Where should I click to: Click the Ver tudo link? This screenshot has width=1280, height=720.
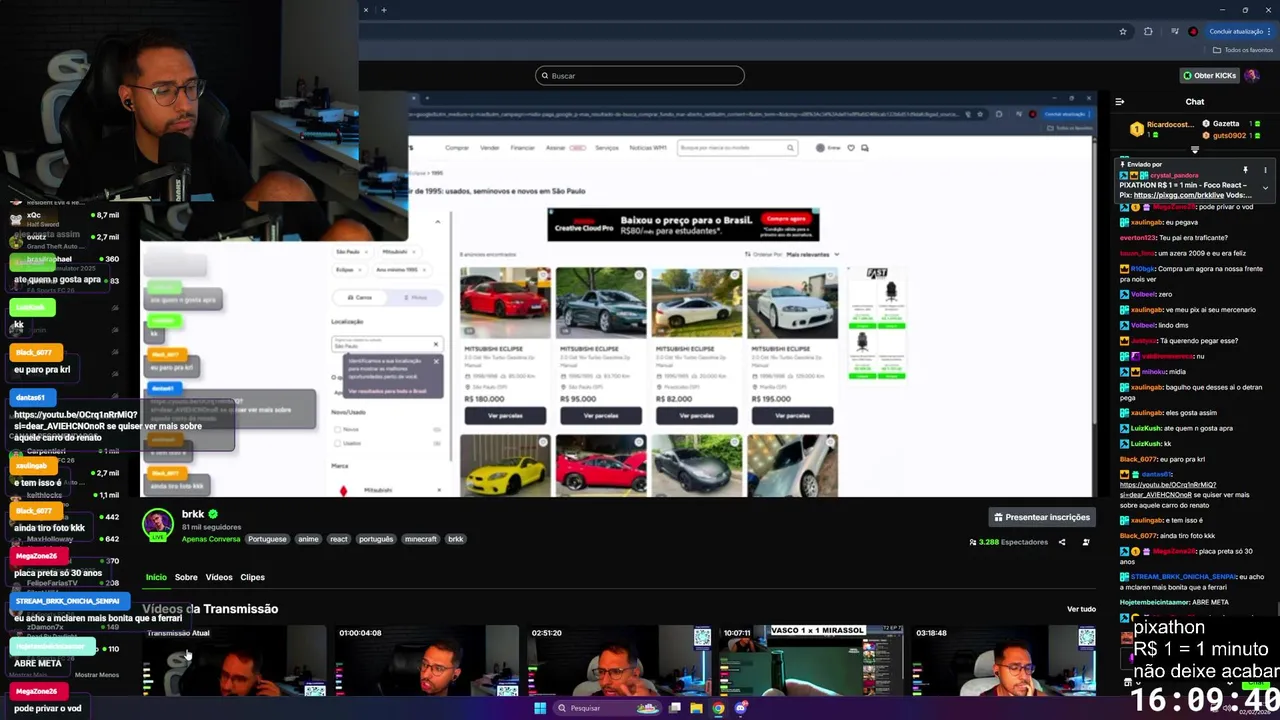[1081, 609]
